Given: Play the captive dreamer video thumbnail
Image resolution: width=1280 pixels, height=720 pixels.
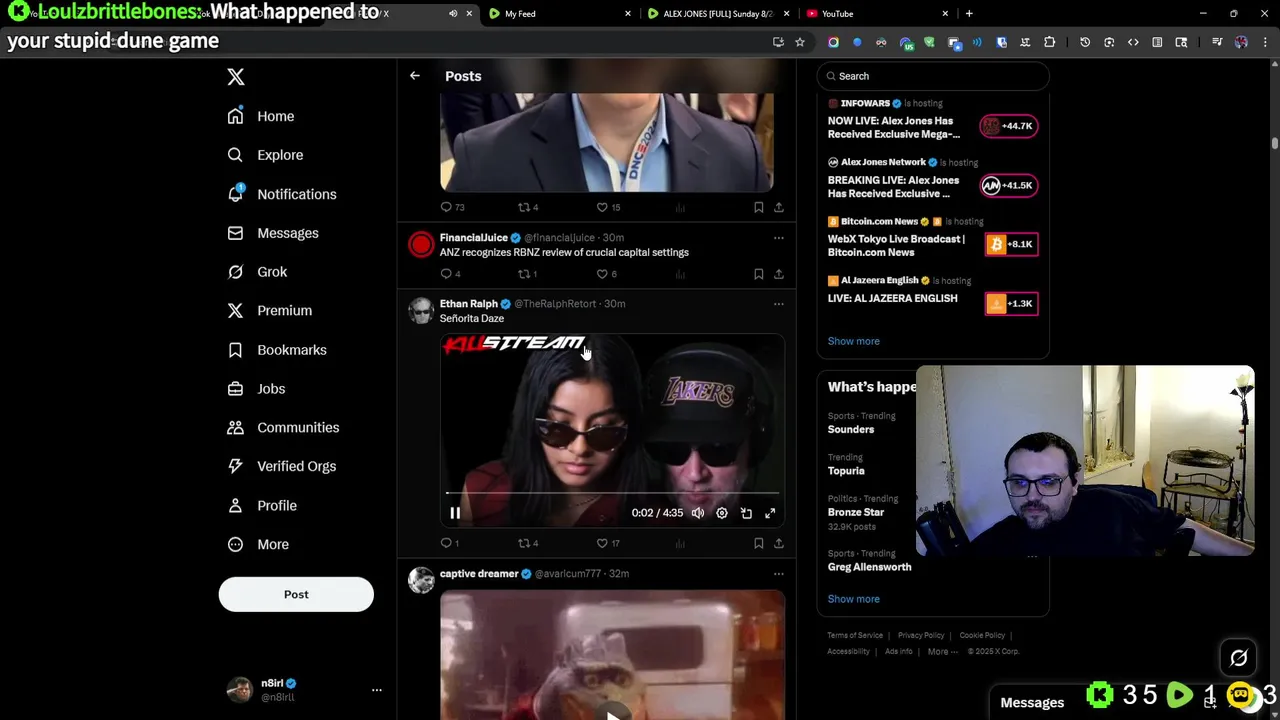Looking at the screenshot, I should [x=612, y=655].
